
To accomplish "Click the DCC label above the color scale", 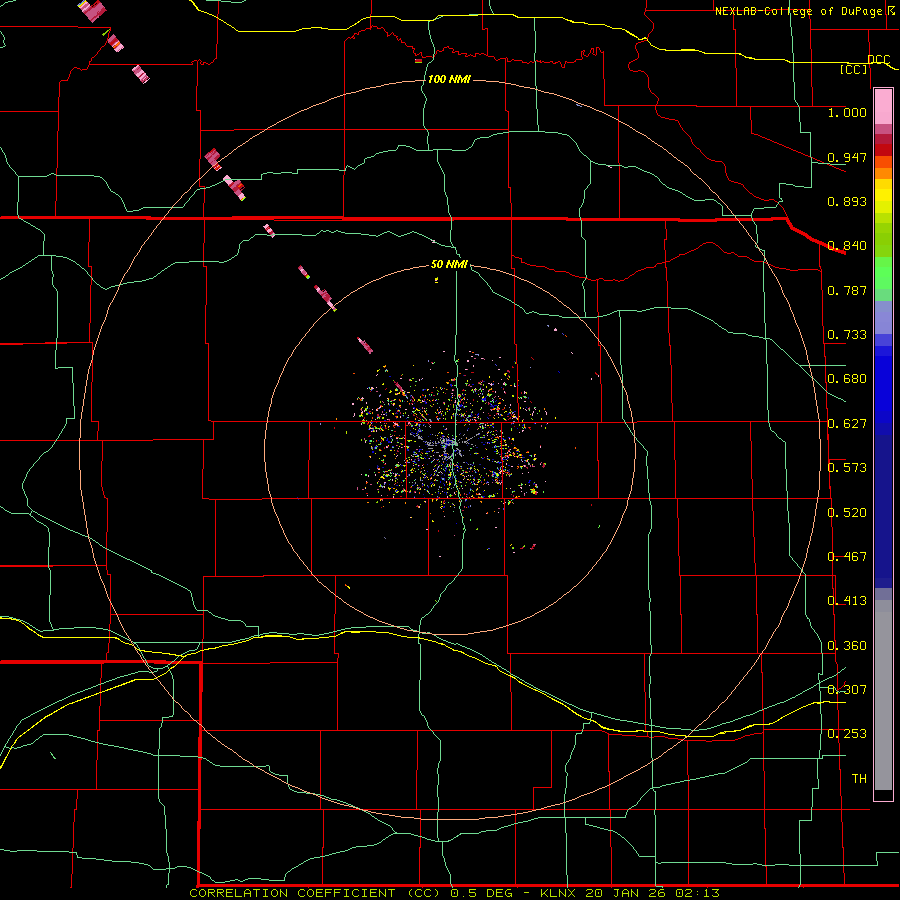I will (879, 59).
